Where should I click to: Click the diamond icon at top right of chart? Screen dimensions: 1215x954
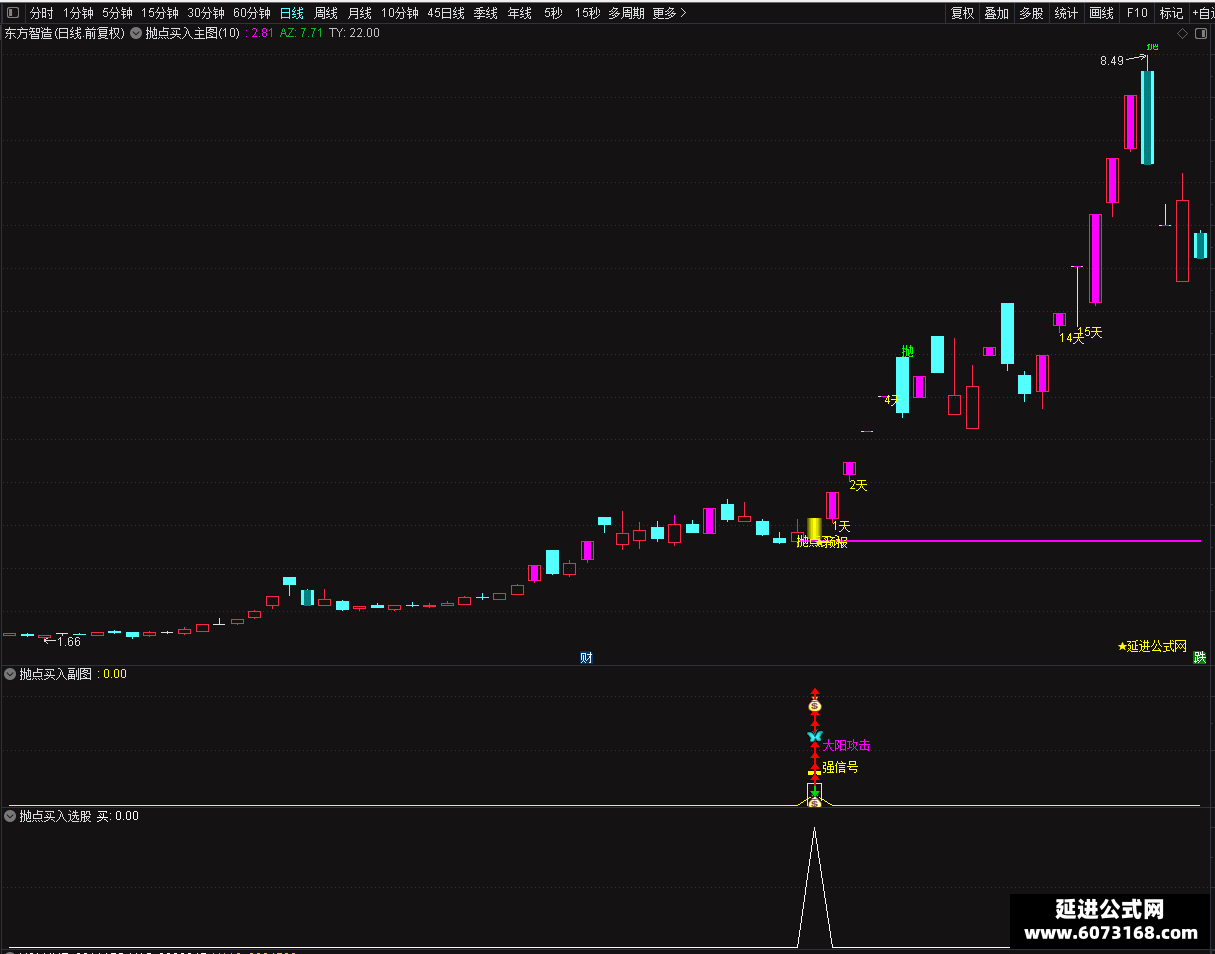1182,33
